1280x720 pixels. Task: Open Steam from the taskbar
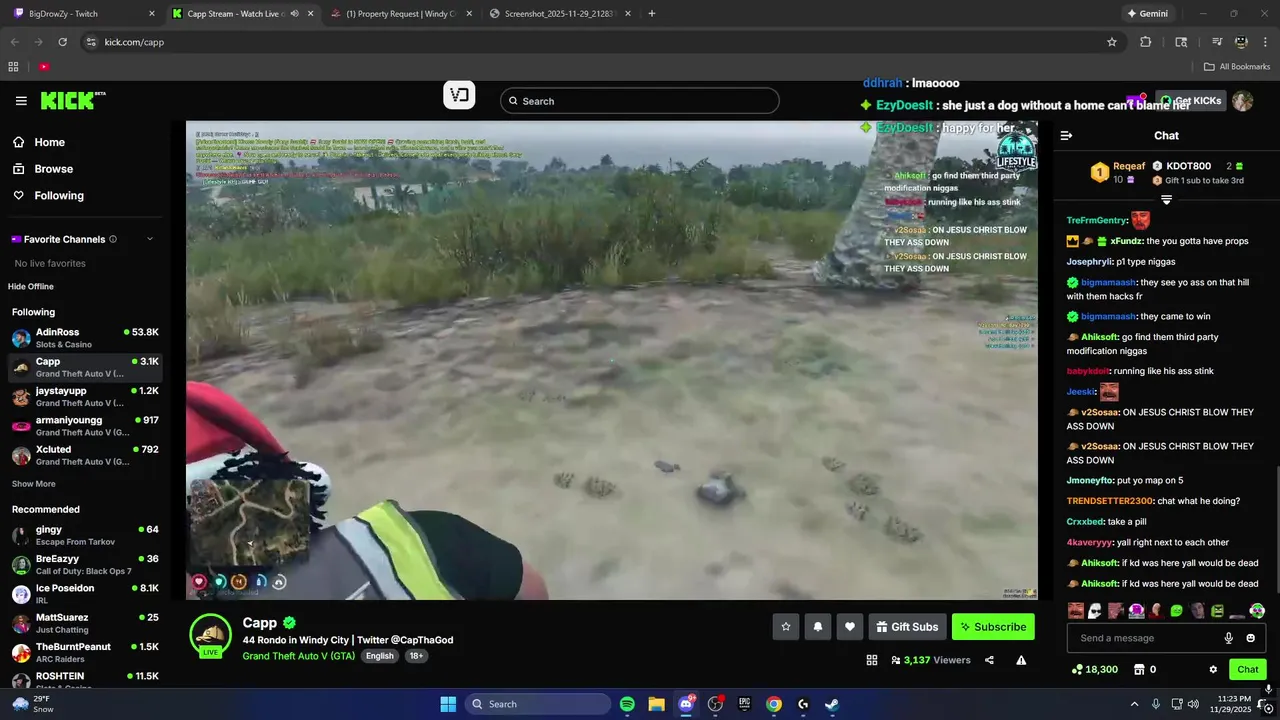[x=832, y=704]
